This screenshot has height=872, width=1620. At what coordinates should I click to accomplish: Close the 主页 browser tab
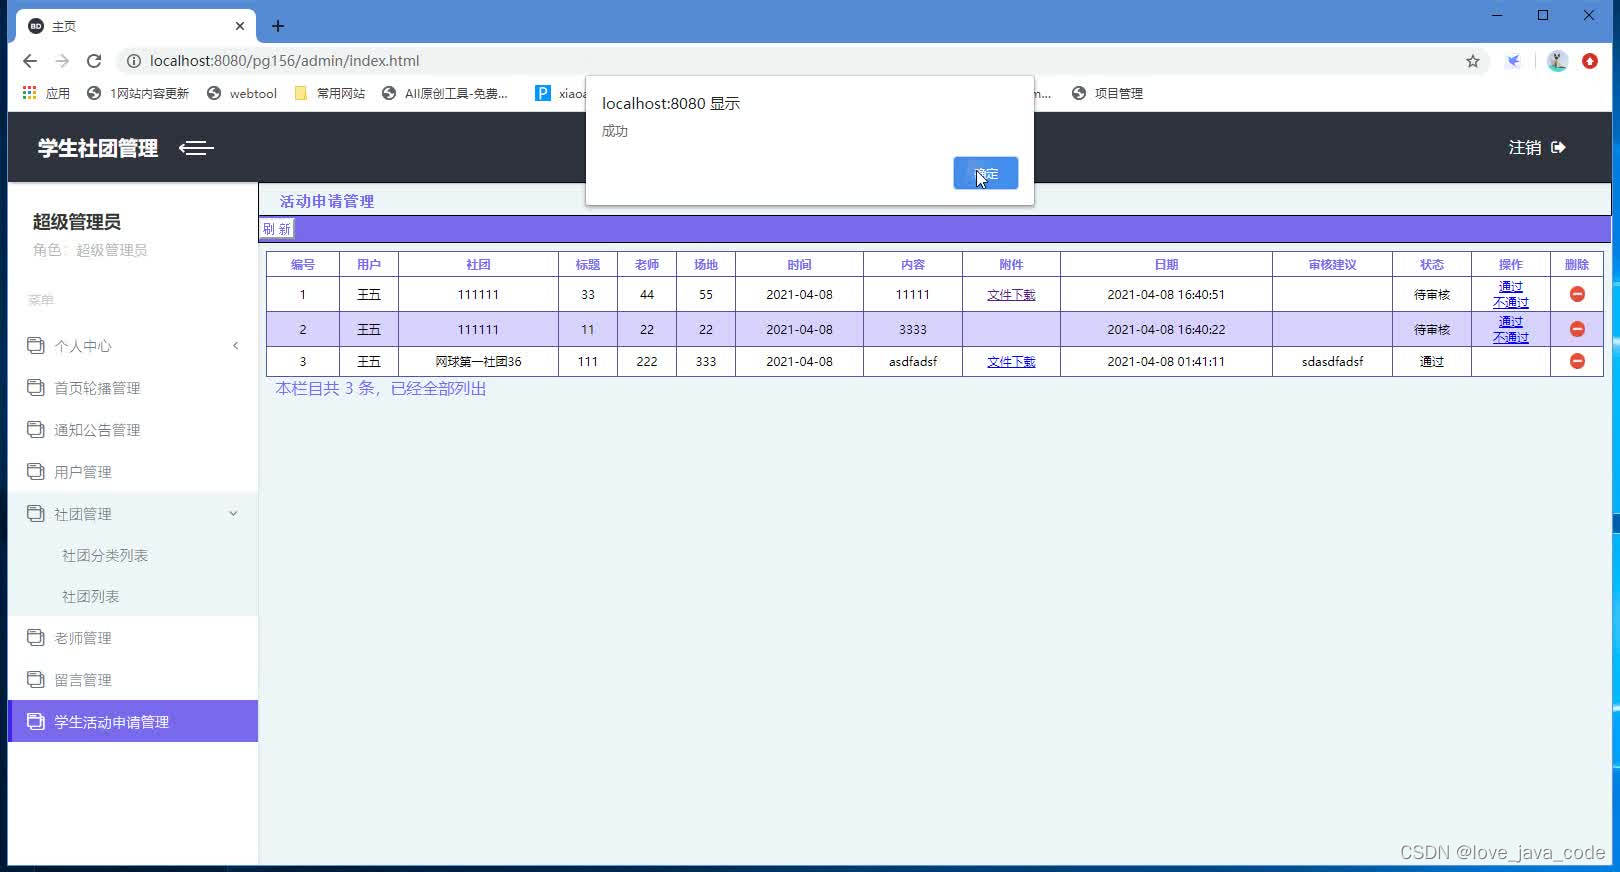[x=240, y=26]
